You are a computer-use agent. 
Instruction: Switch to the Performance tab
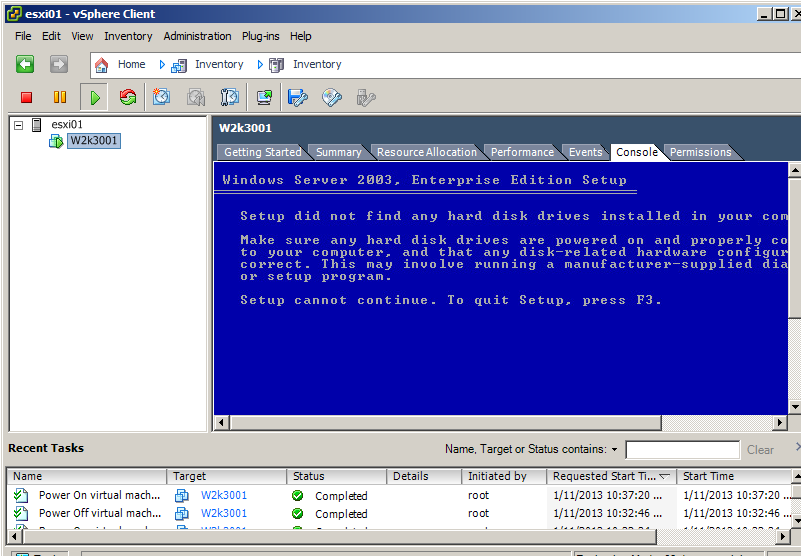pos(522,152)
